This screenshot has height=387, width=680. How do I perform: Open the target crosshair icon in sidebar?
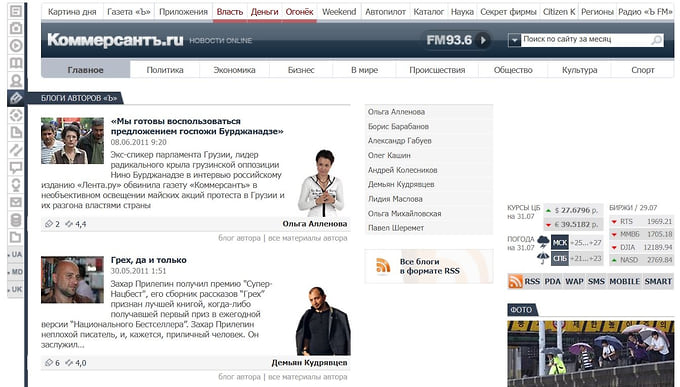[x=16, y=115]
